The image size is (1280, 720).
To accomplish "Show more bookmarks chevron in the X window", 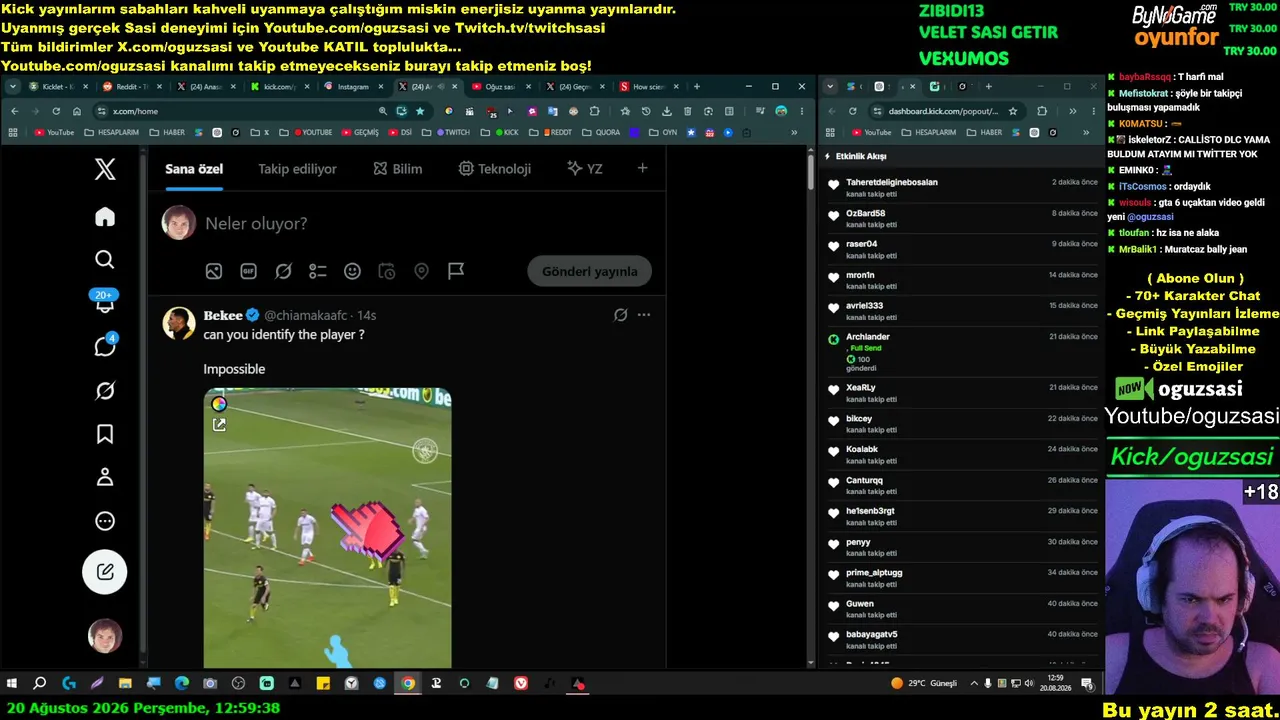I will click(x=794, y=132).
